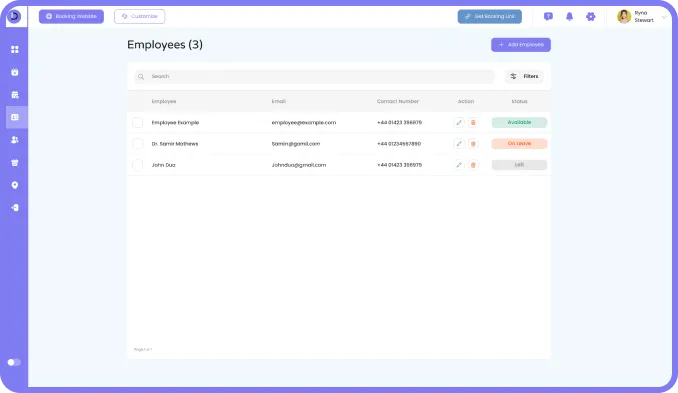Edit John Dua with pencil icon
This screenshot has width=678, height=393.
pos(459,165)
